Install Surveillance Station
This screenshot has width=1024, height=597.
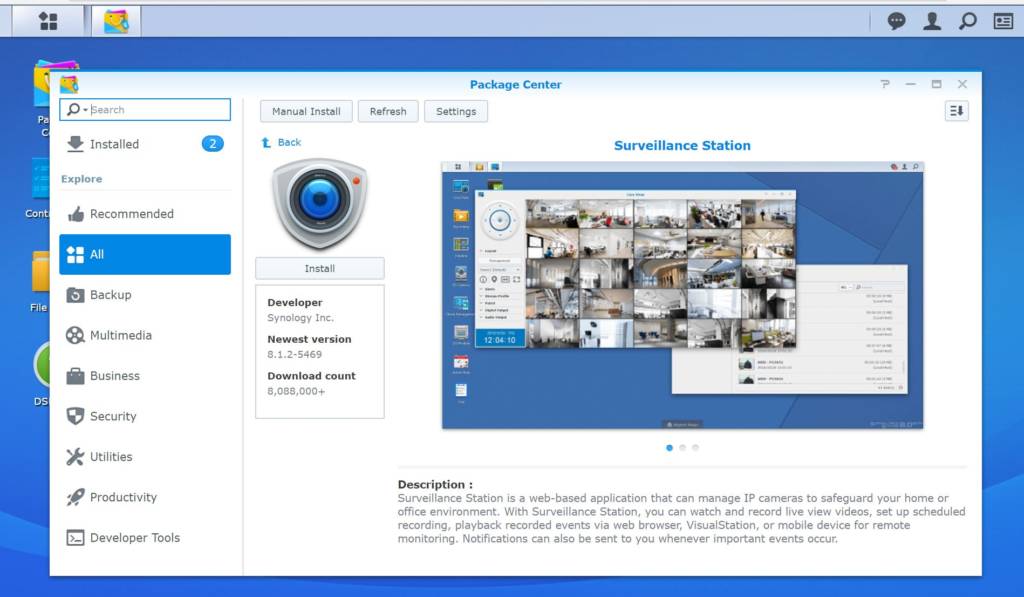coord(319,268)
